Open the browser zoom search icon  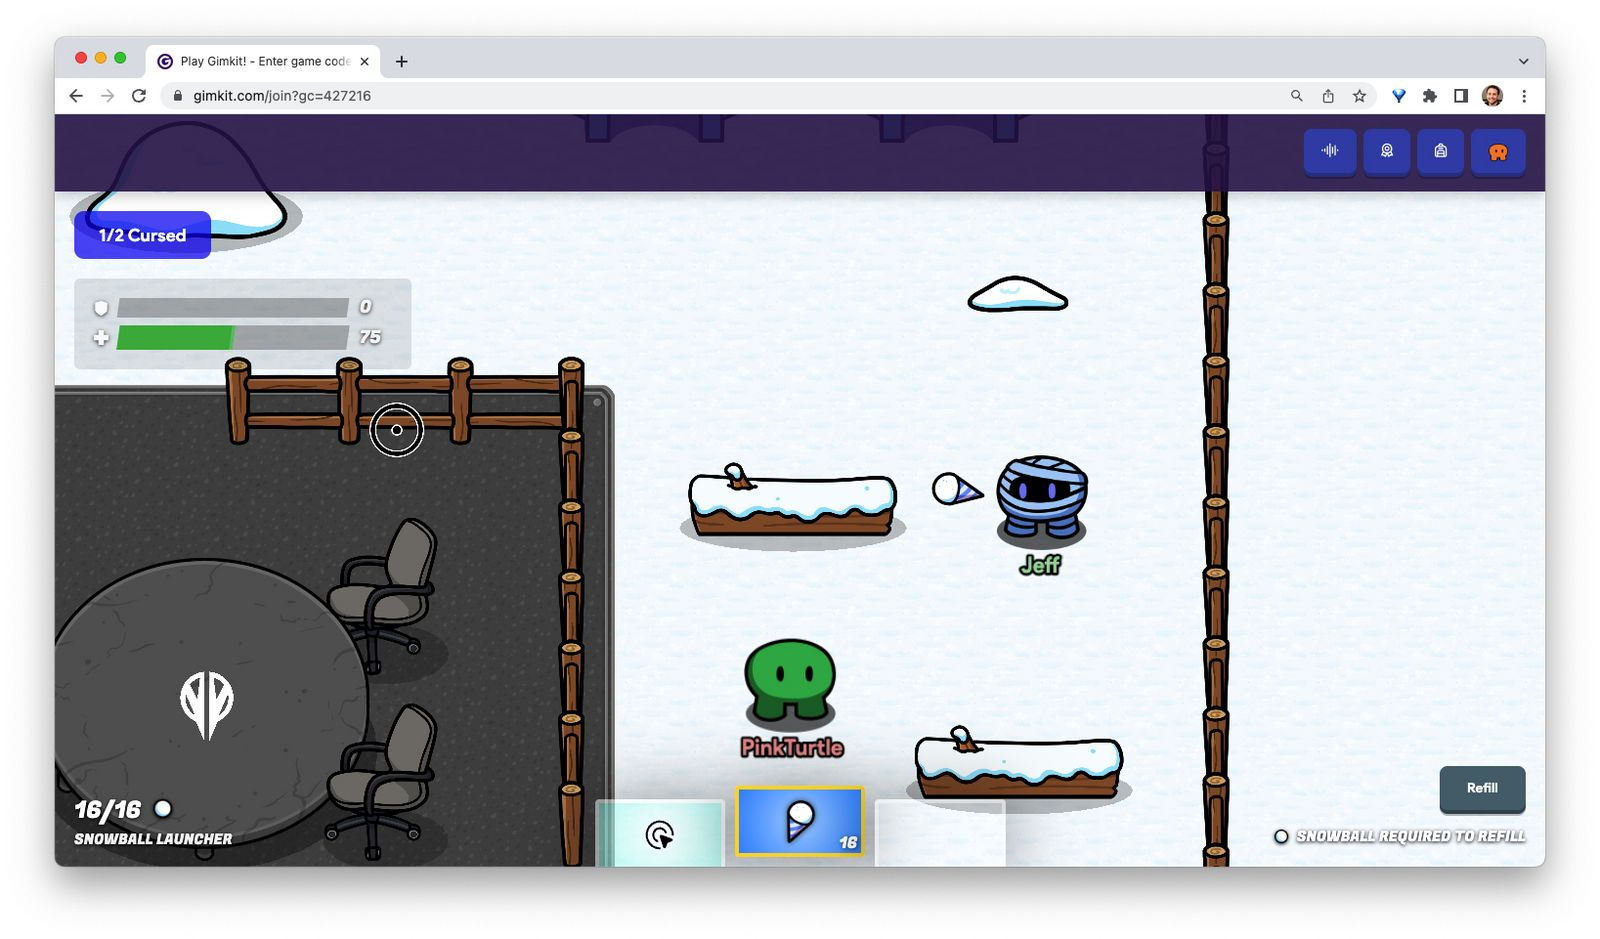click(1297, 96)
